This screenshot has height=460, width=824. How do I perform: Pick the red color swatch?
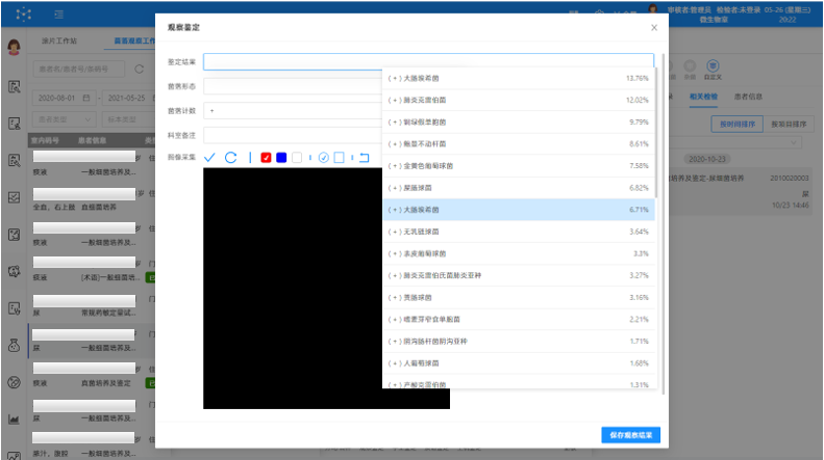pos(266,158)
